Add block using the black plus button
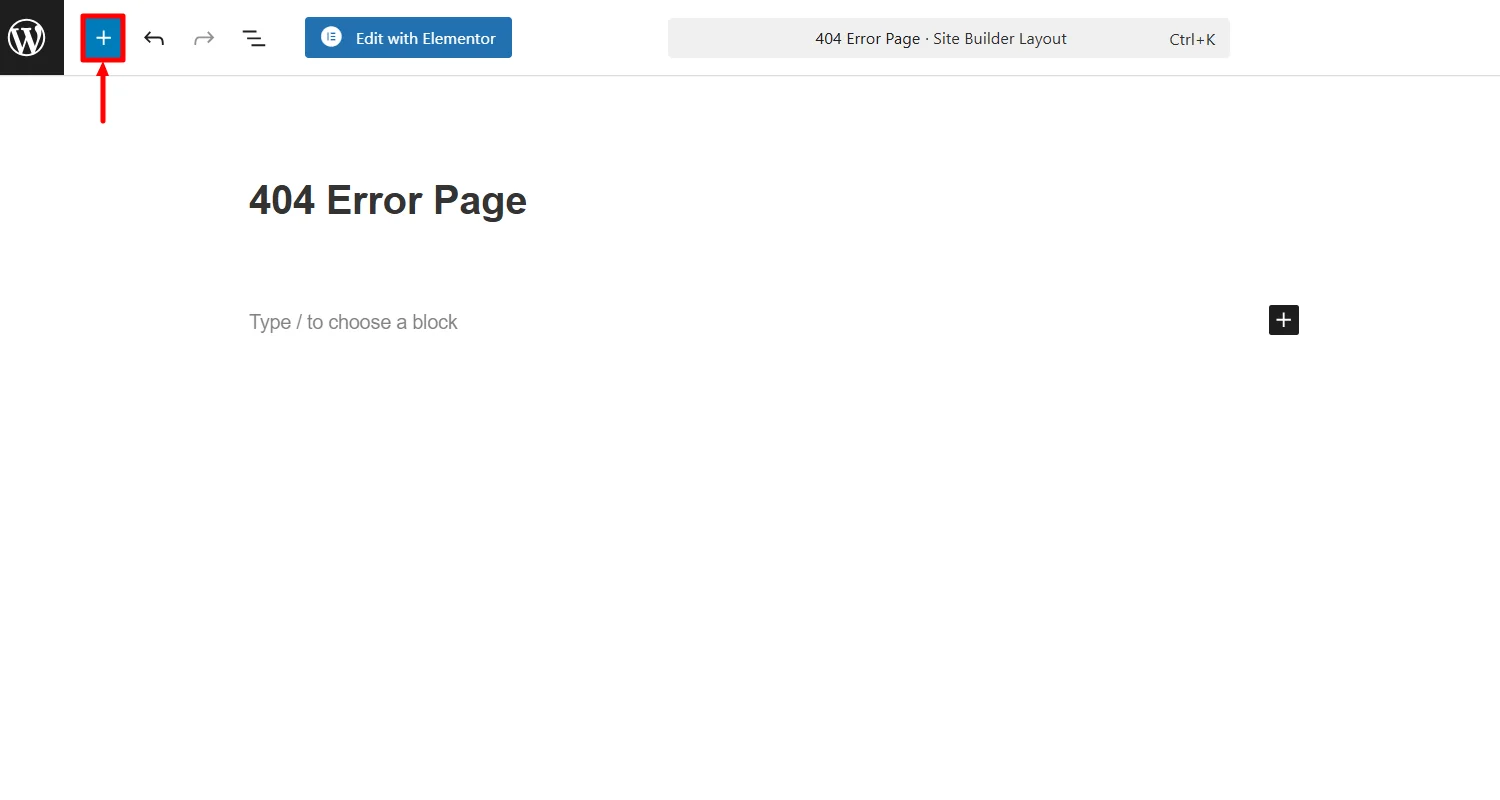 (1284, 320)
